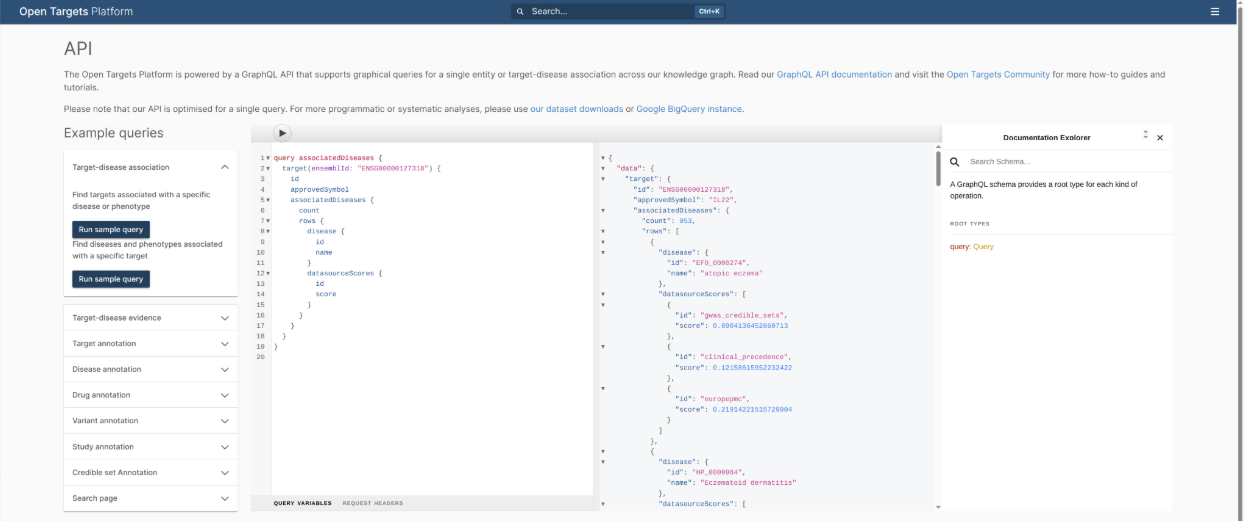Open the Request Headers tab

click(x=373, y=503)
